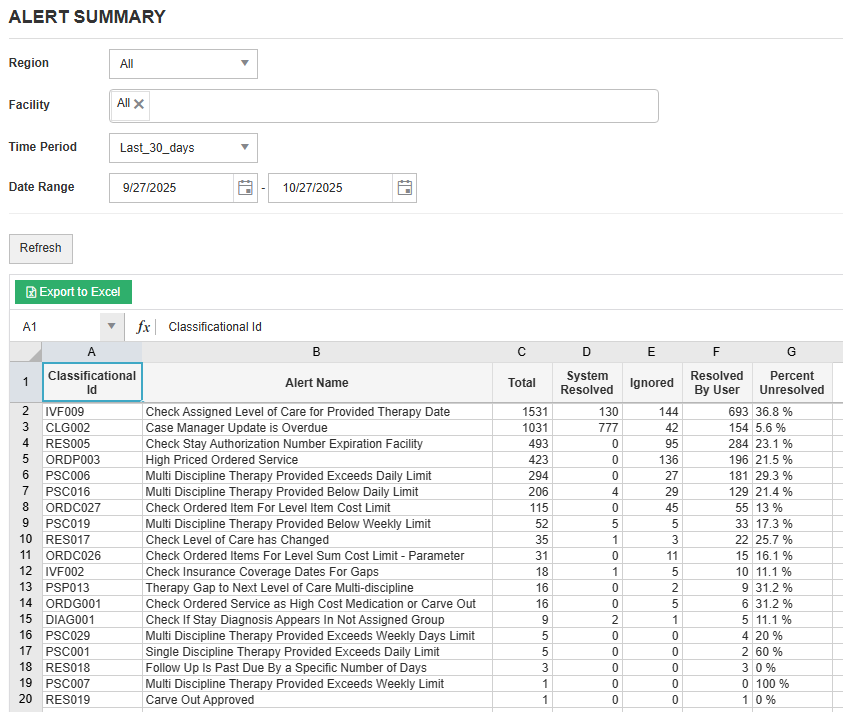
Task: Select the Percent Unresolved header cell
Action: click(x=792, y=382)
